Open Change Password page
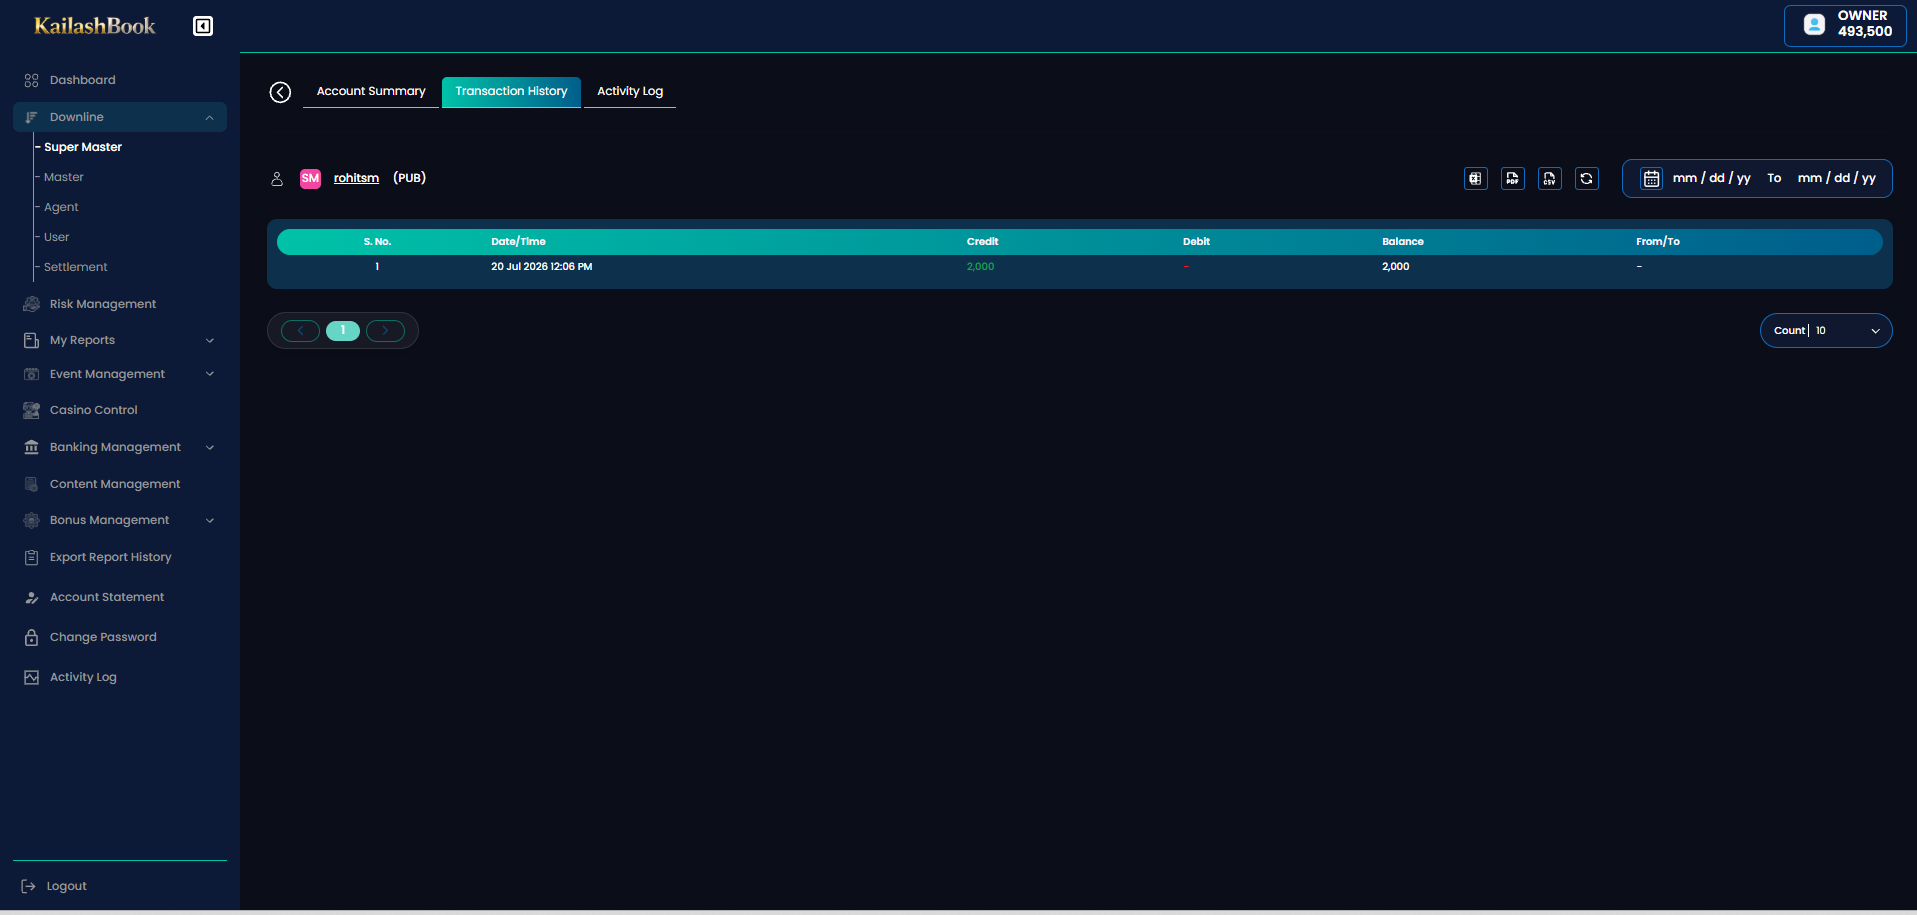 tap(103, 637)
